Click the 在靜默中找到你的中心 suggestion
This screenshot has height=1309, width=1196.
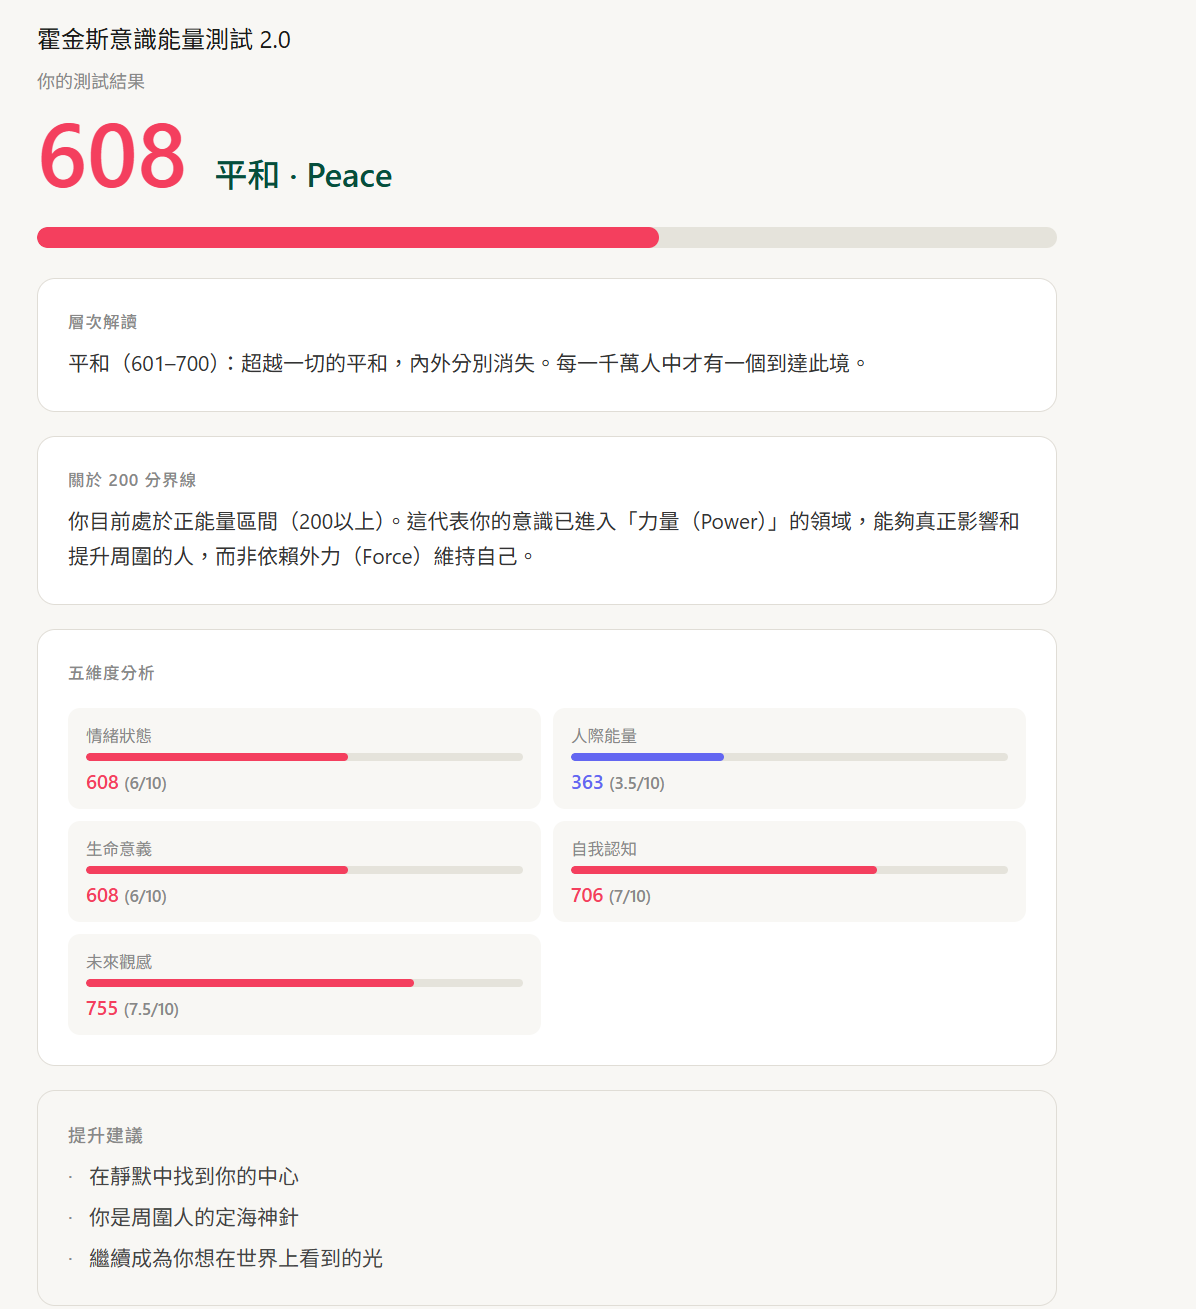click(194, 1177)
